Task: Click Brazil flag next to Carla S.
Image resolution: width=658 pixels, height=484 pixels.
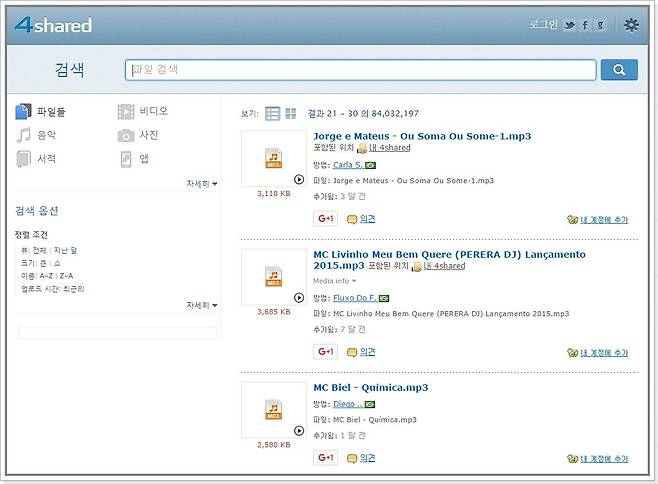Action: click(x=370, y=165)
